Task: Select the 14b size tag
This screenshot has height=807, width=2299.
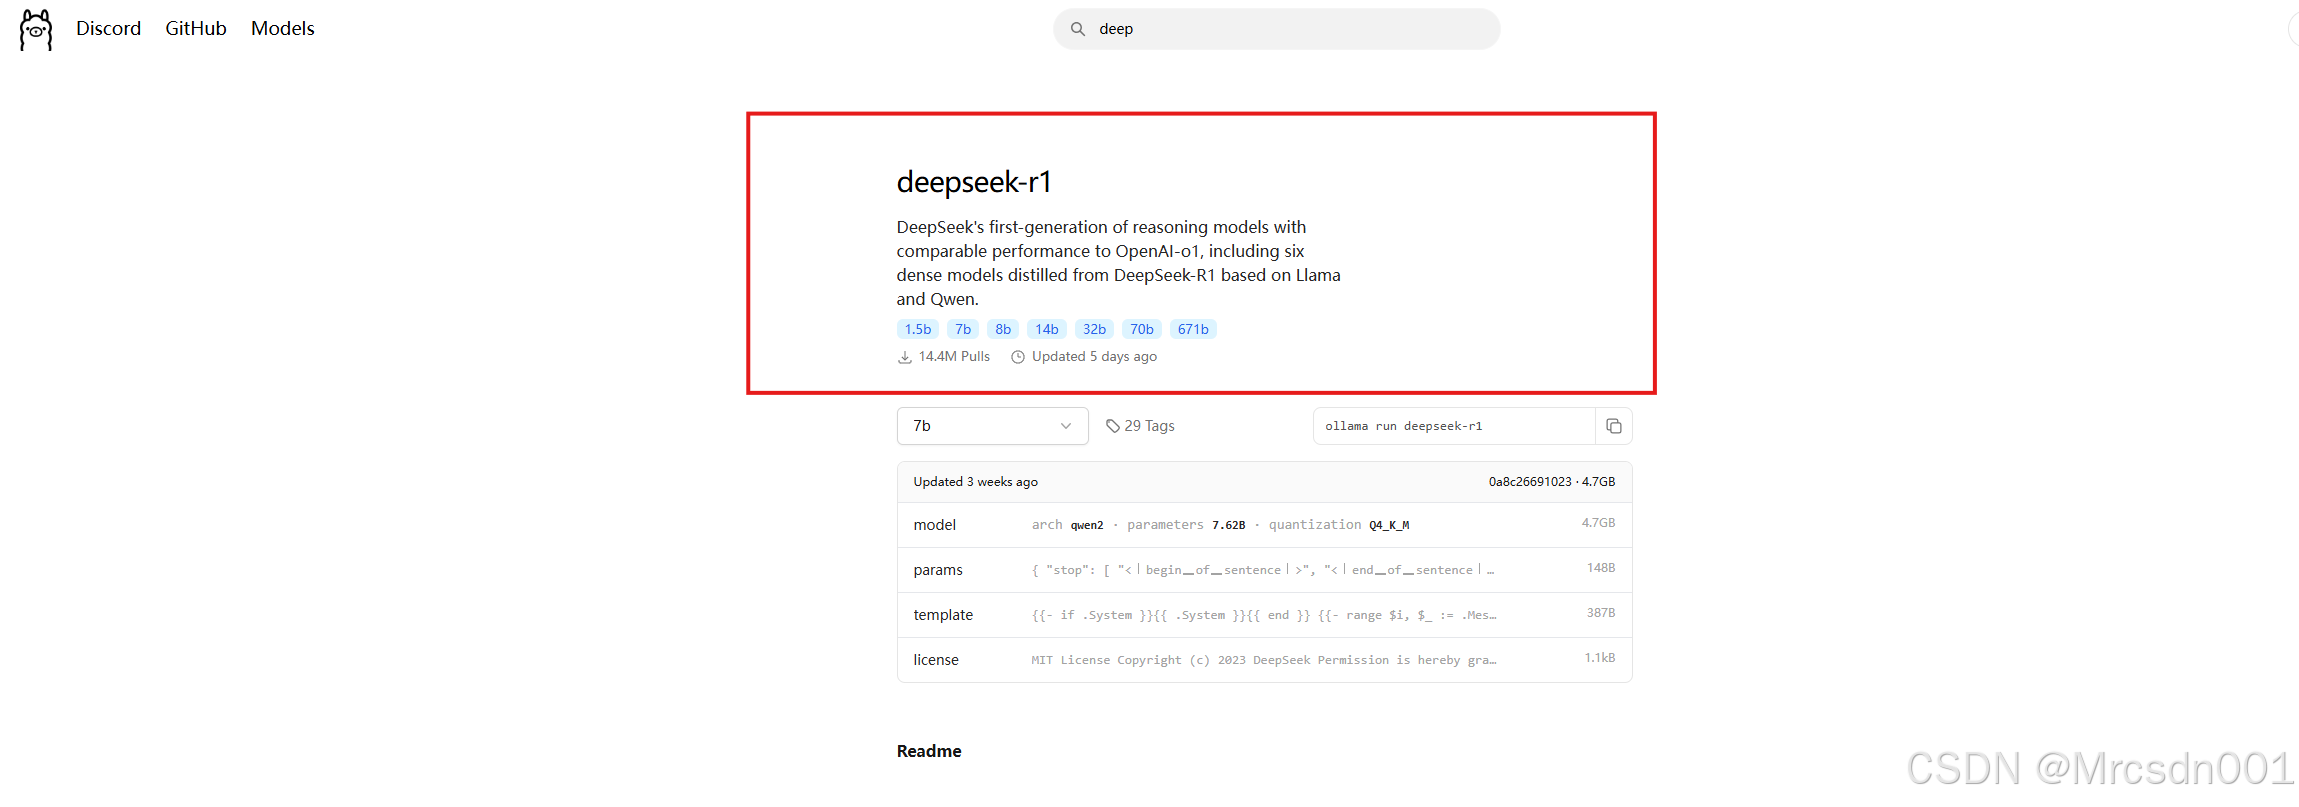Action: tap(1047, 329)
